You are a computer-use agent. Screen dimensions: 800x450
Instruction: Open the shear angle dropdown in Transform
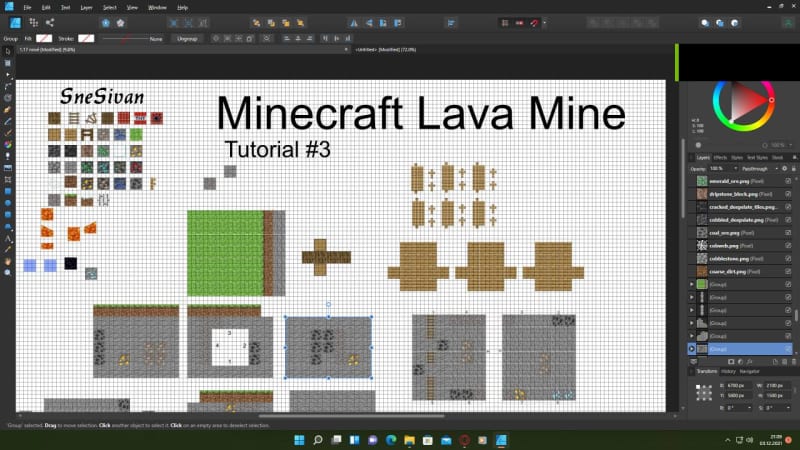[x=789, y=408]
